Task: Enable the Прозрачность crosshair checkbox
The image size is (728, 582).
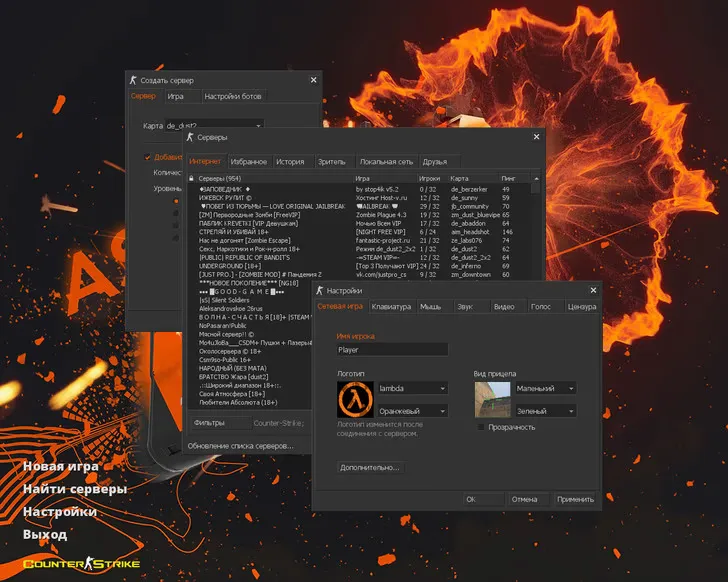Action: [481, 427]
